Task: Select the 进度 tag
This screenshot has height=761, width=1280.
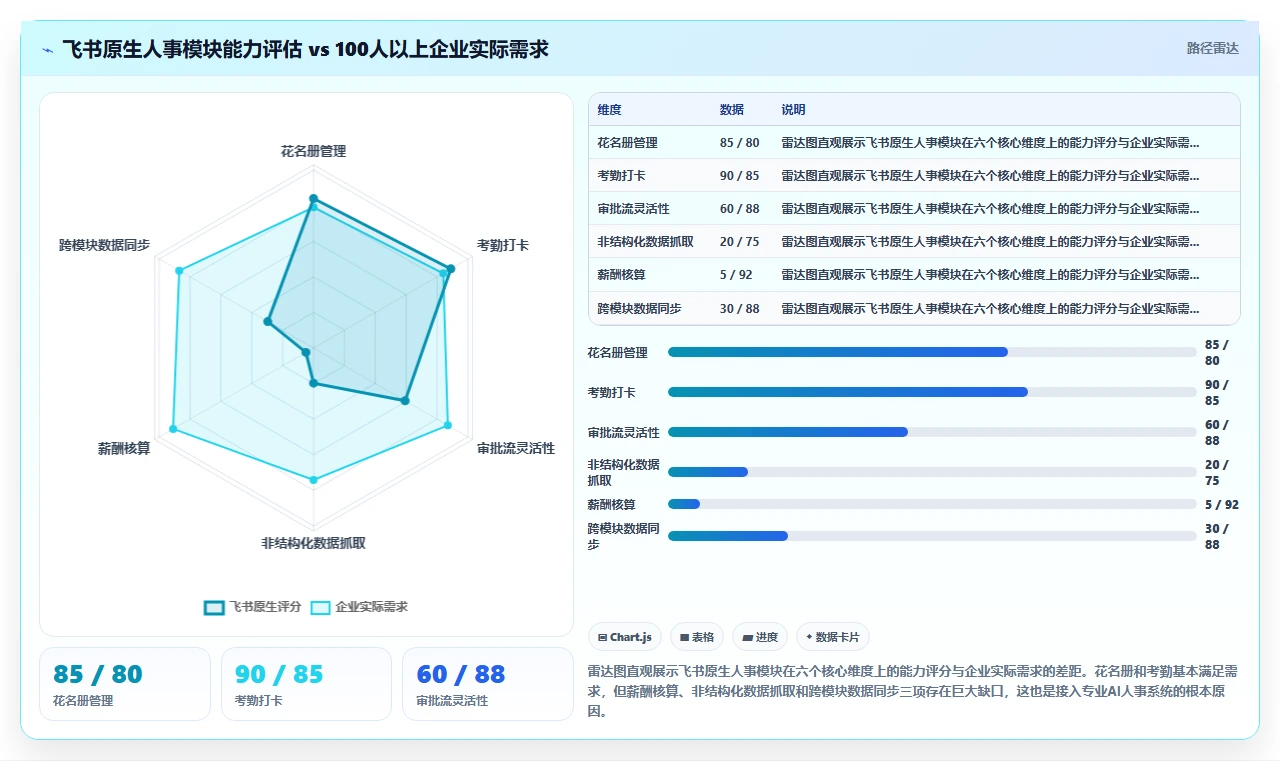Action: click(760, 637)
